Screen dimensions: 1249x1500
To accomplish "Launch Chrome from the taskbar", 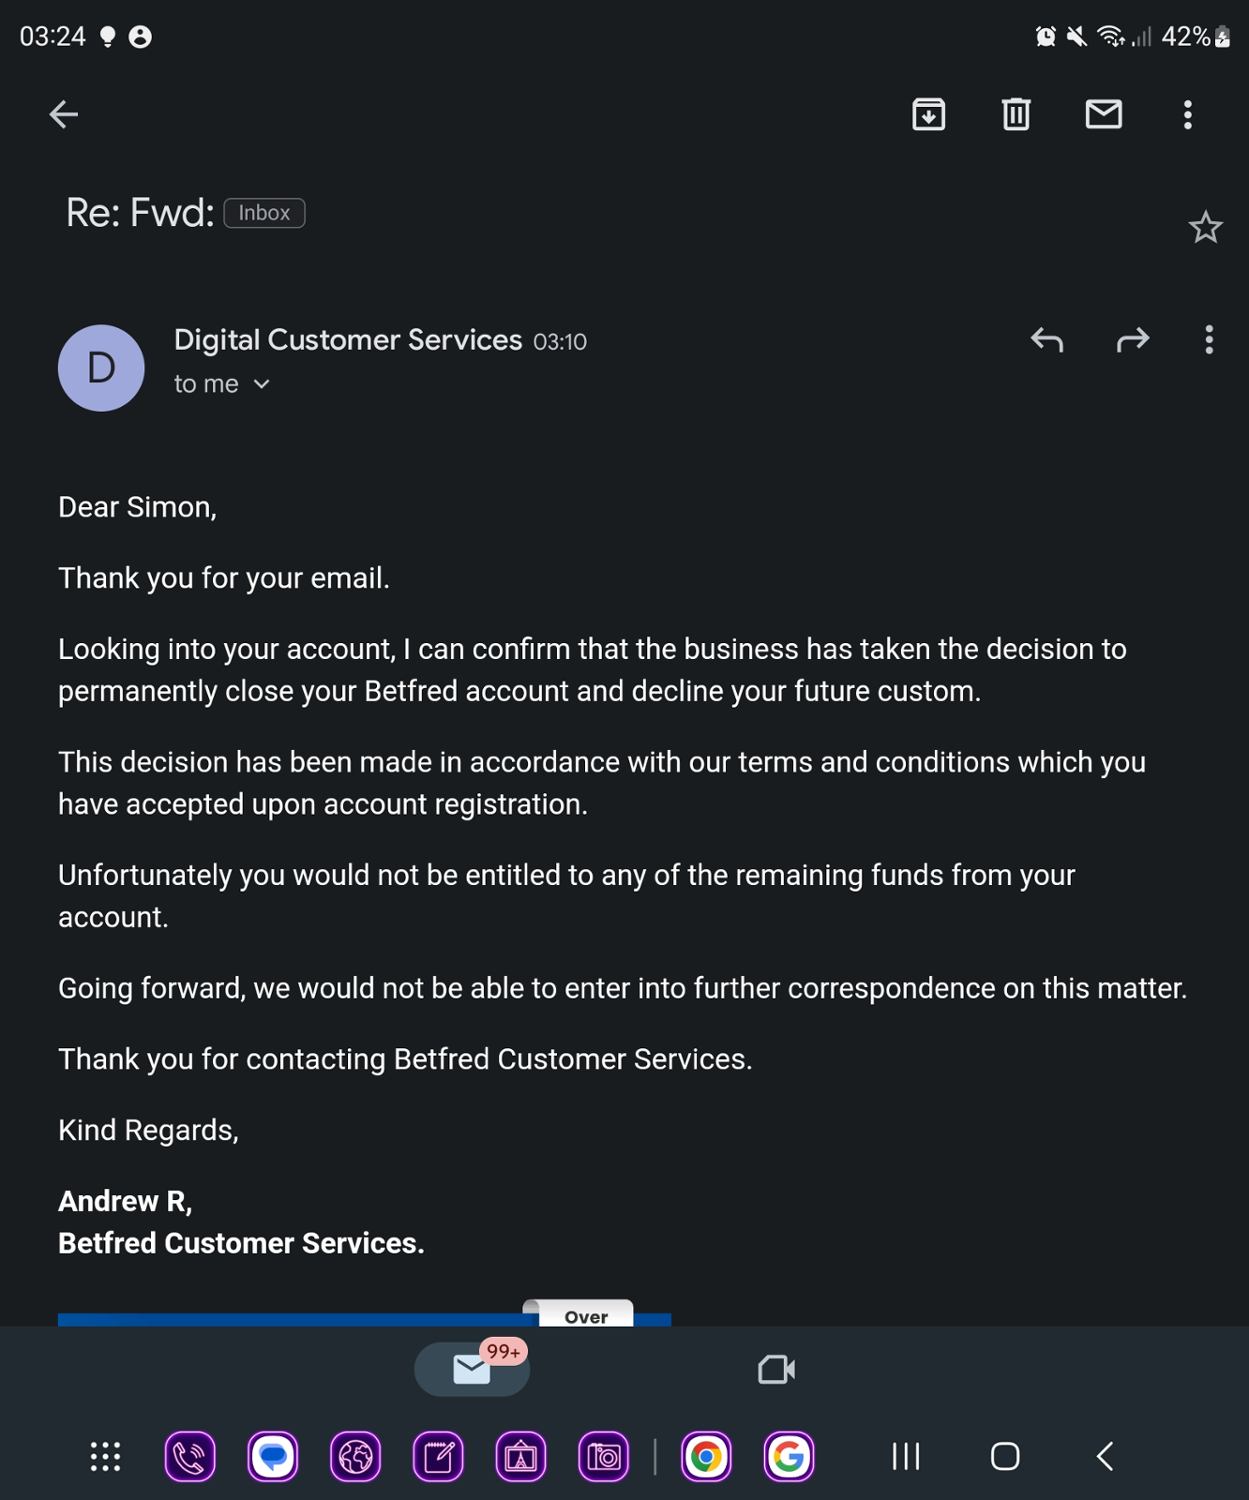I will [706, 1457].
